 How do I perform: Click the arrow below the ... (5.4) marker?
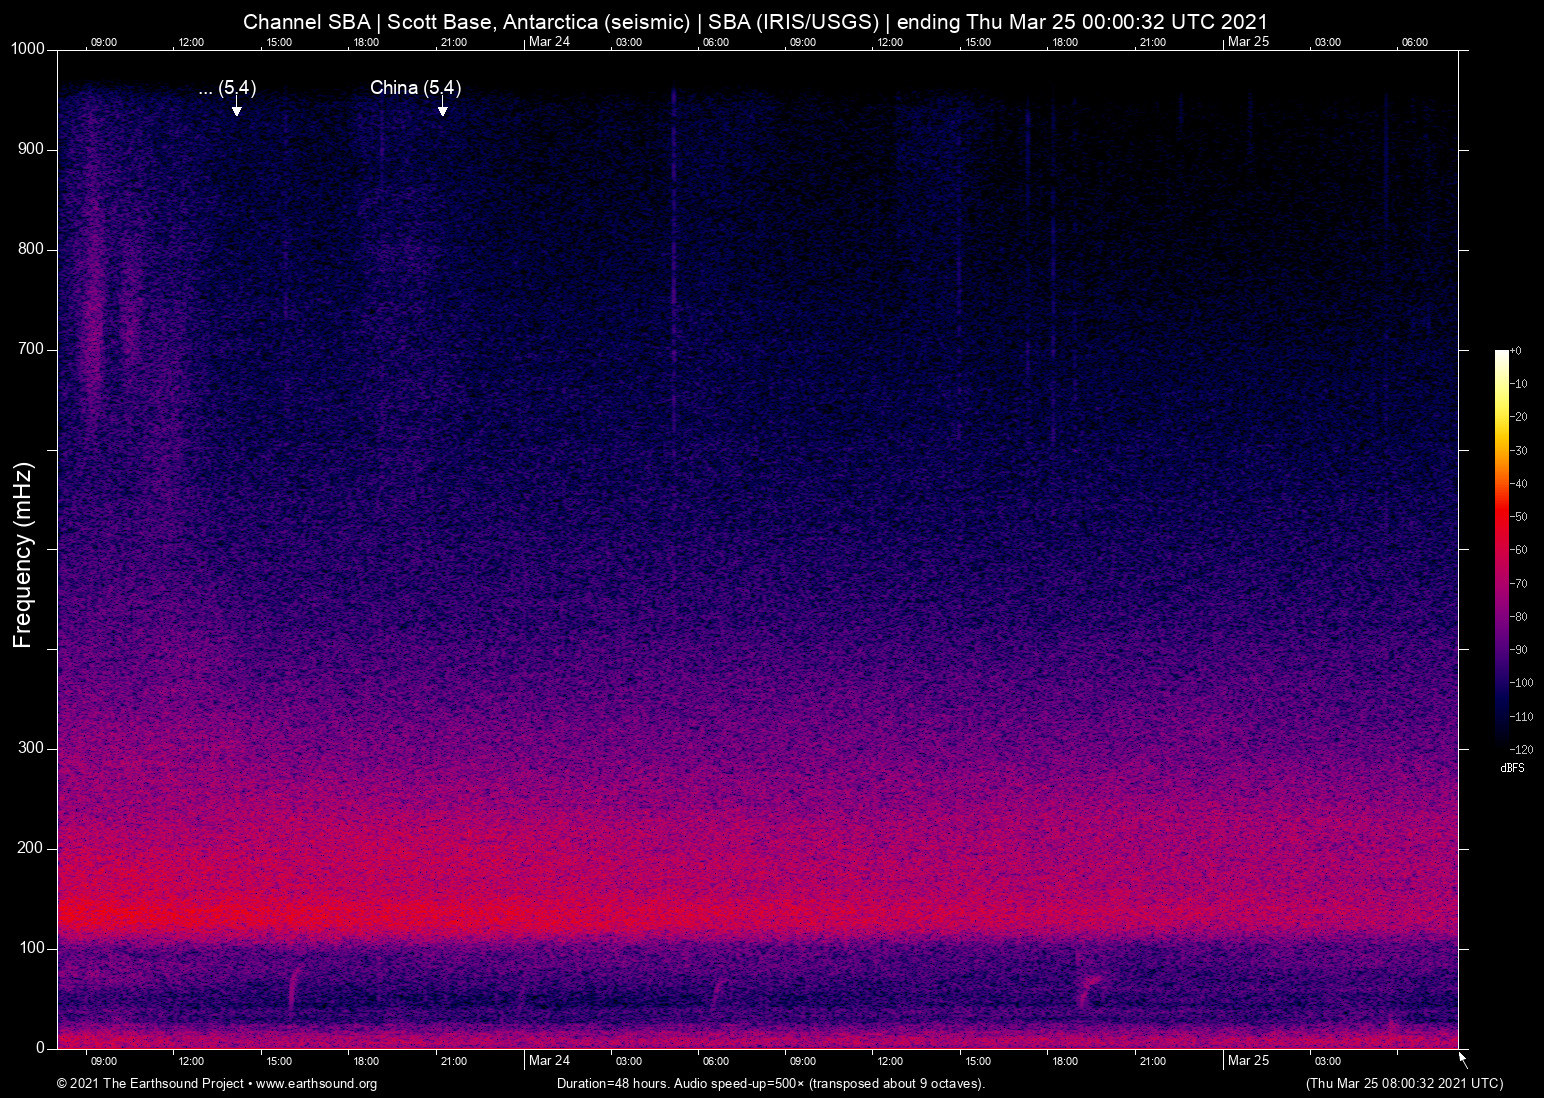click(236, 107)
